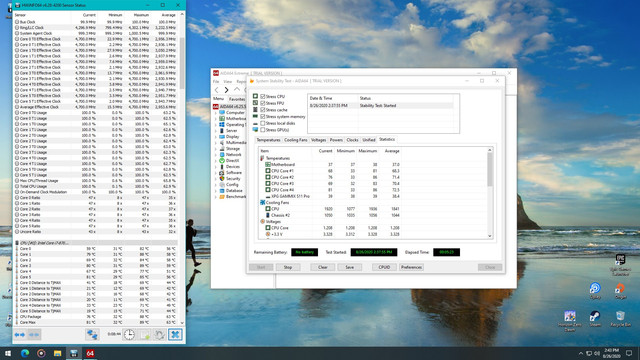This screenshot has width=640, height=360.
Task: Switch to the Unified tab
Action: click(x=369, y=140)
